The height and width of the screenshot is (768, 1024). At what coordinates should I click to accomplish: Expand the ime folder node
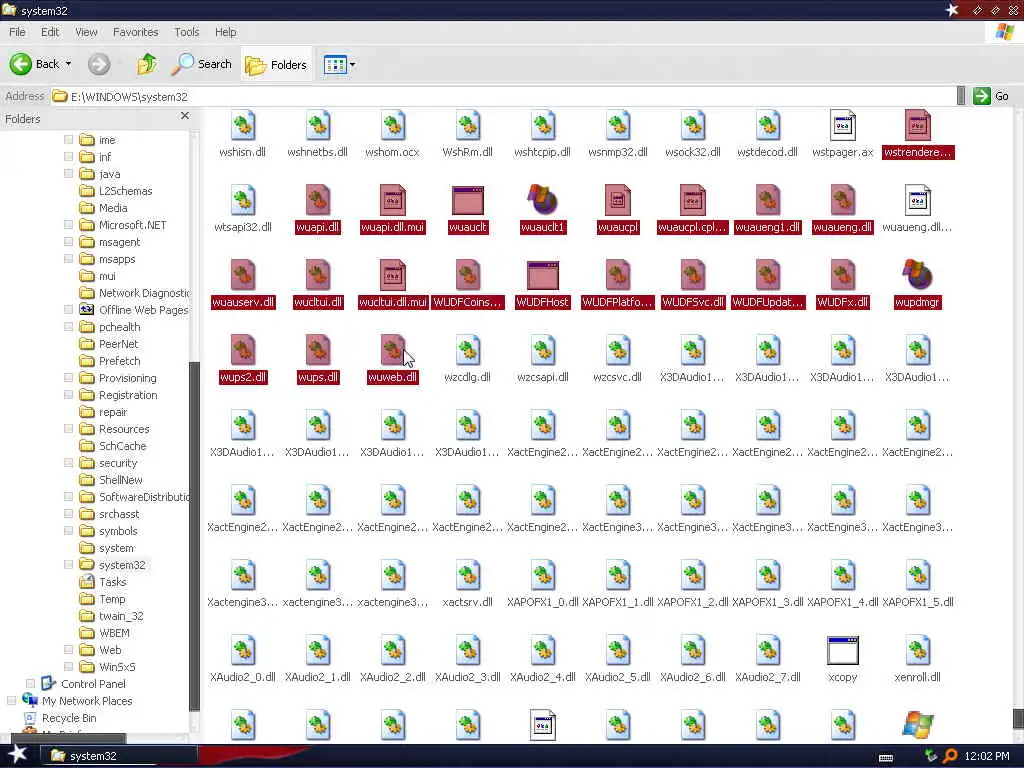(x=69, y=140)
